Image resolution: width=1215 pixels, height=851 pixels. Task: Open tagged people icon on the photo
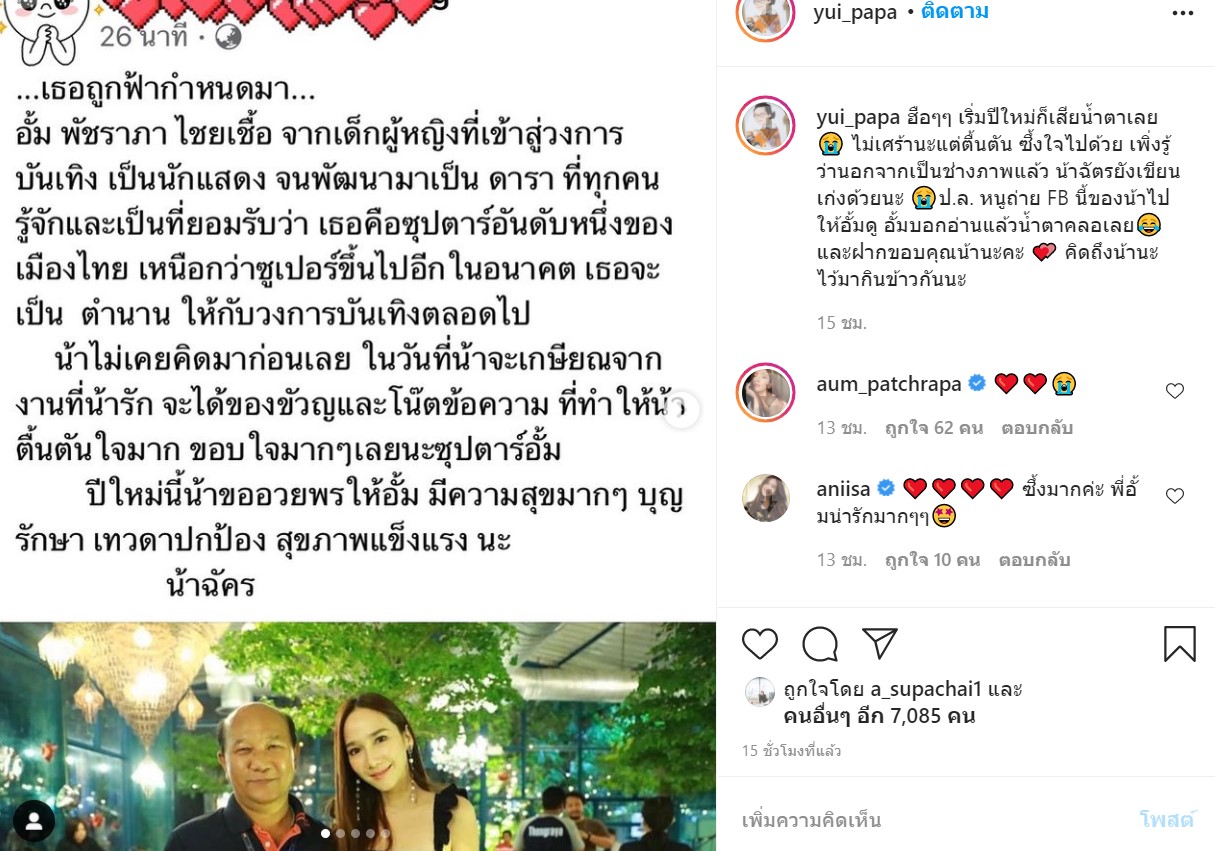pos(34,821)
